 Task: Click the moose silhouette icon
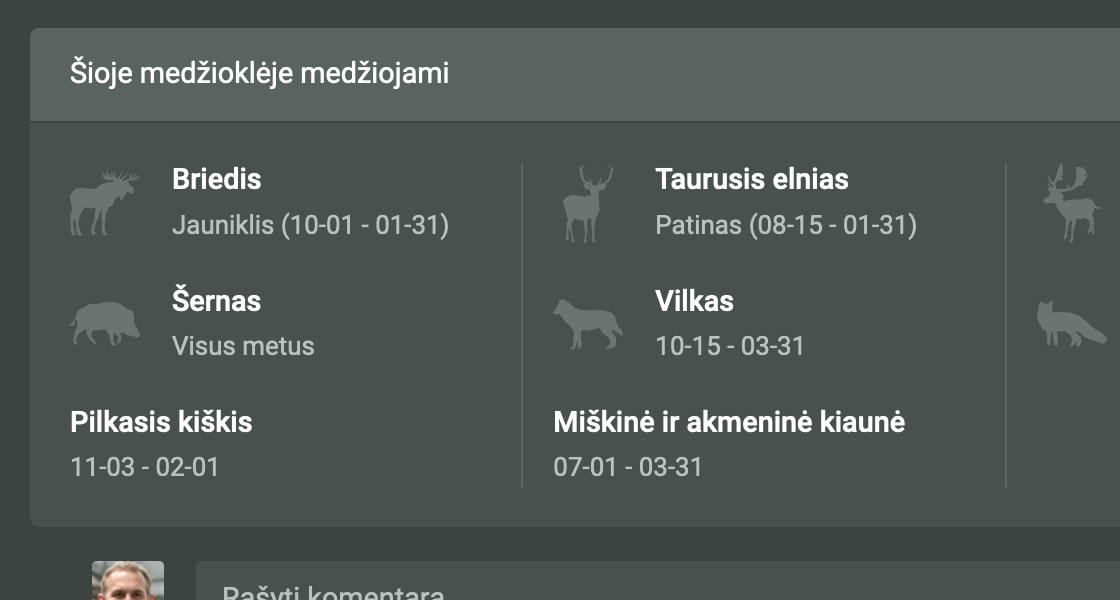click(x=102, y=203)
